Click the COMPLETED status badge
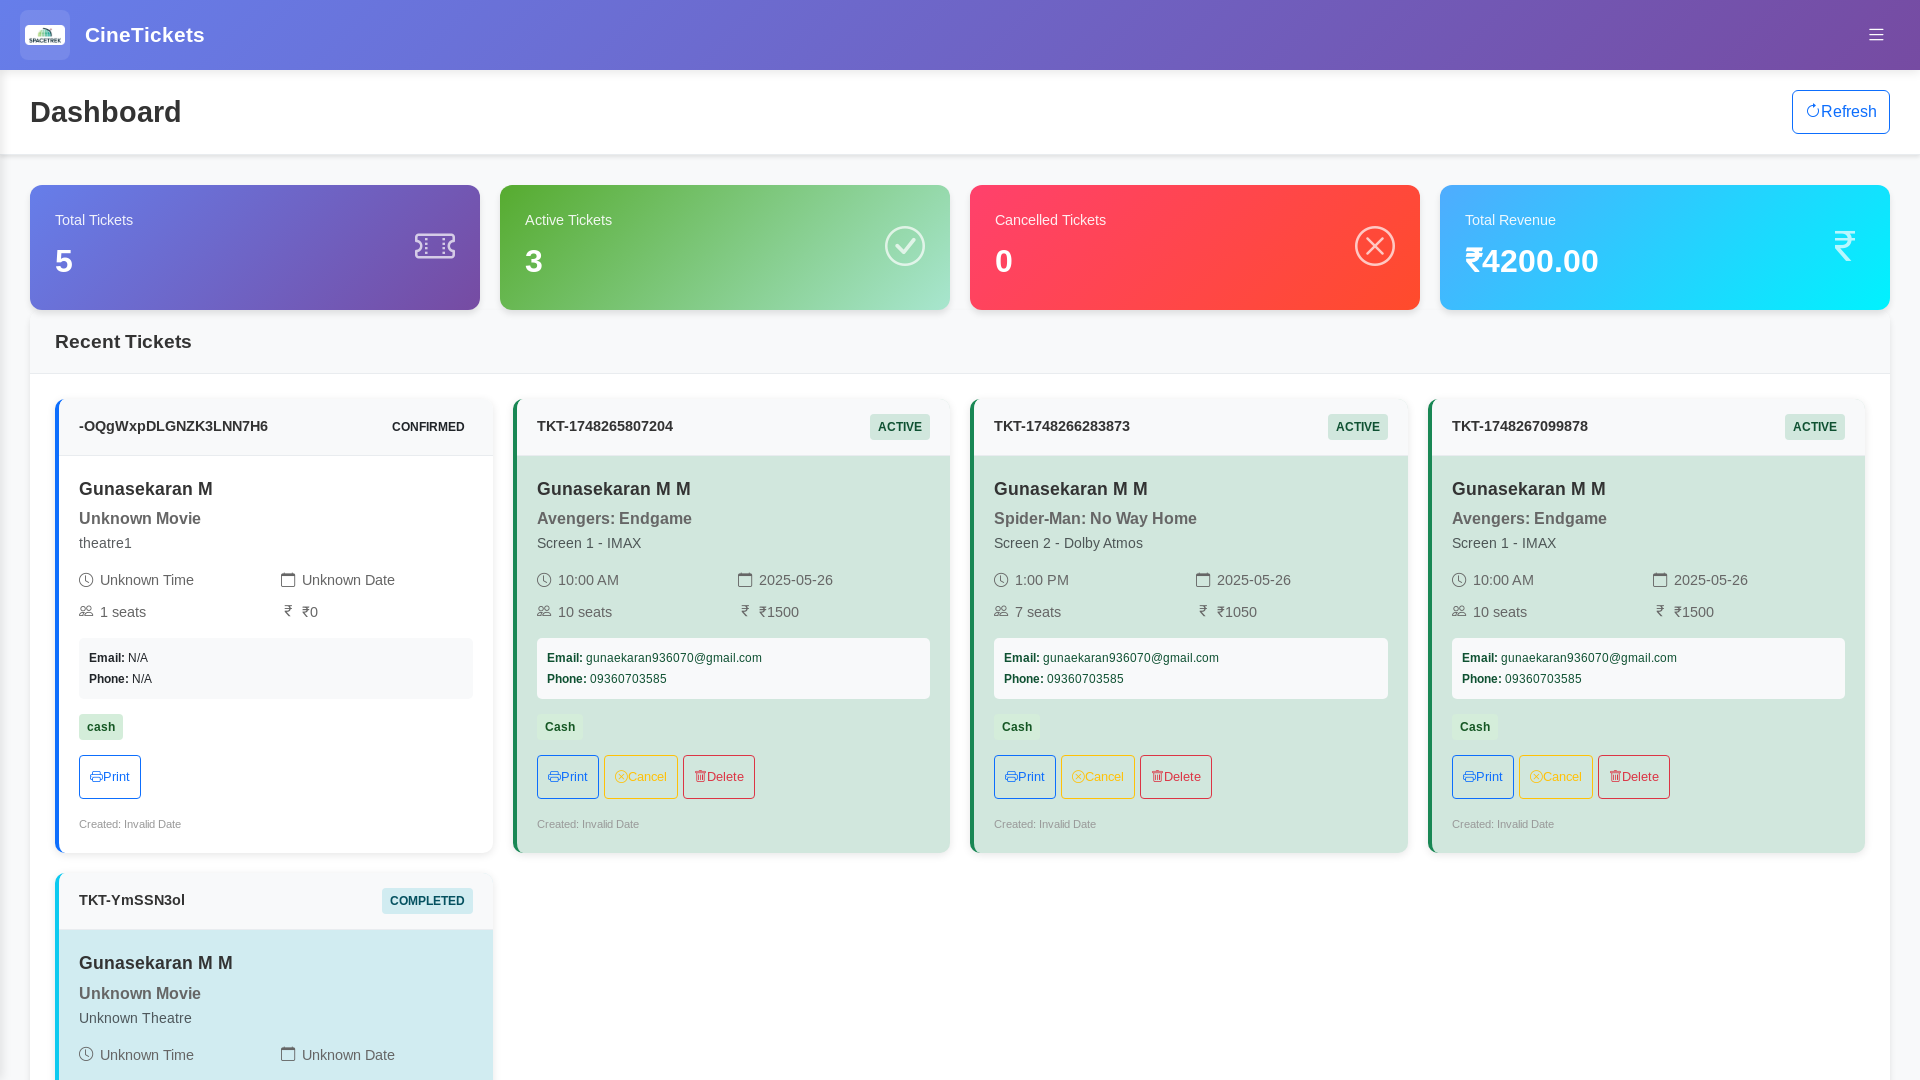Viewport: 1920px width, 1080px height. point(427,901)
